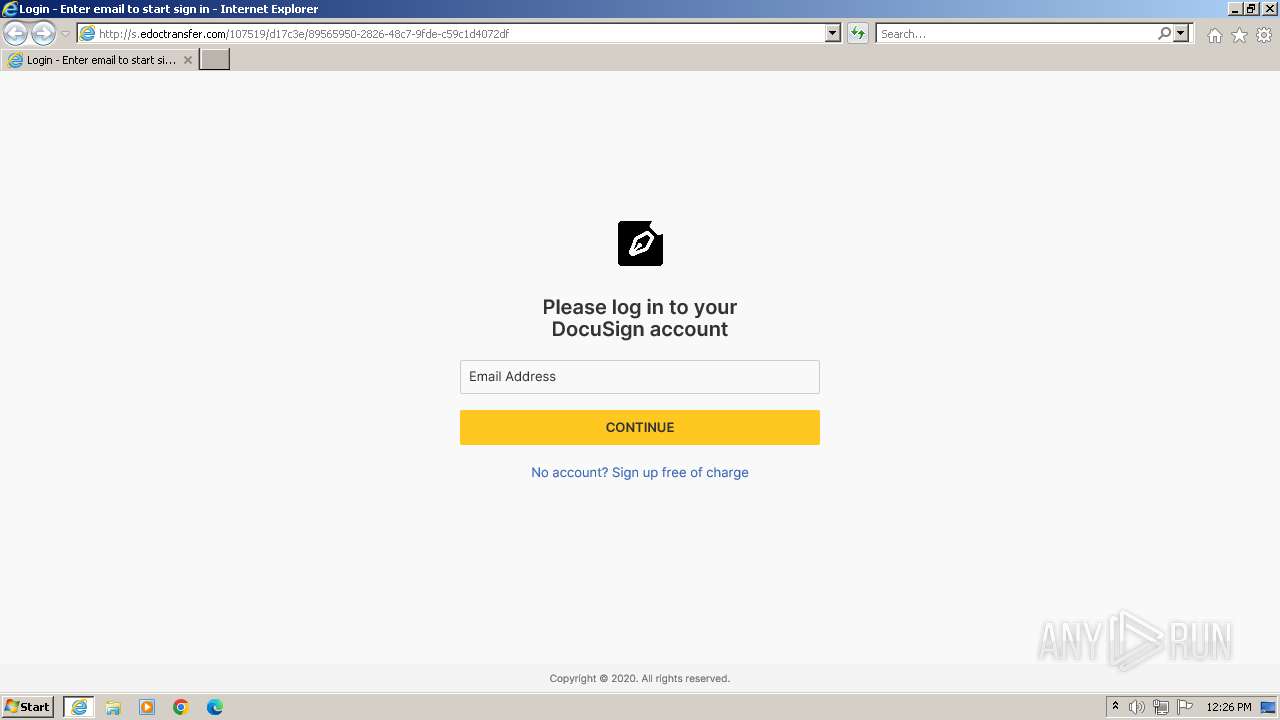
Task: Click Internet Explorer taskbar icon
Action: point(79,707)
